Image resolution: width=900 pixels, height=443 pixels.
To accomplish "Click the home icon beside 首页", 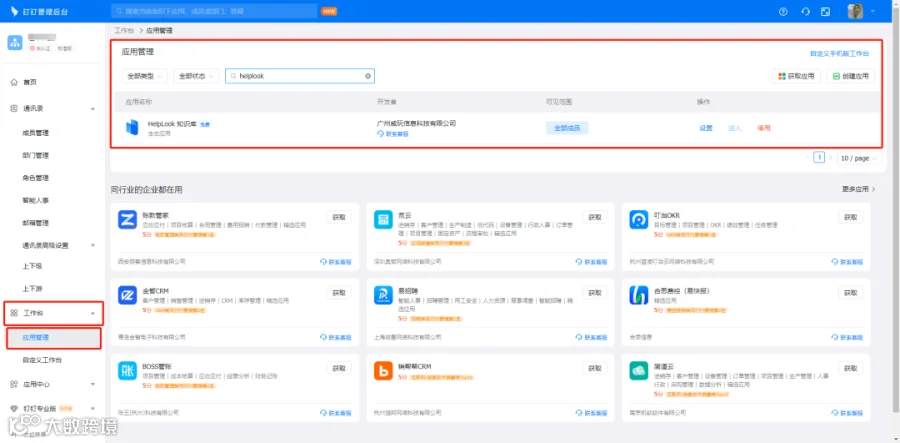I will [14, 83].
